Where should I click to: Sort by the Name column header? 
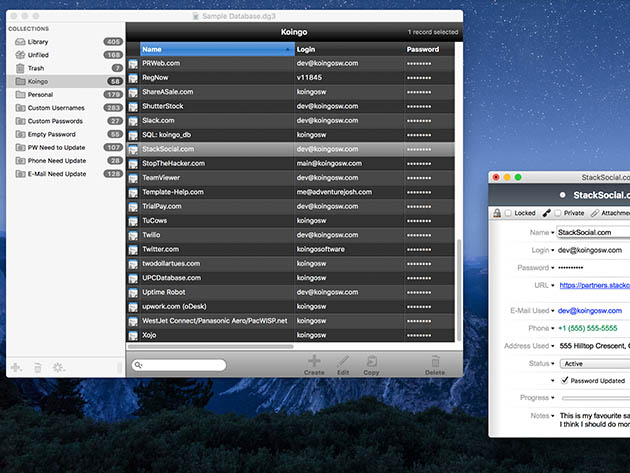pyautogui.click(x=217, y=49)
